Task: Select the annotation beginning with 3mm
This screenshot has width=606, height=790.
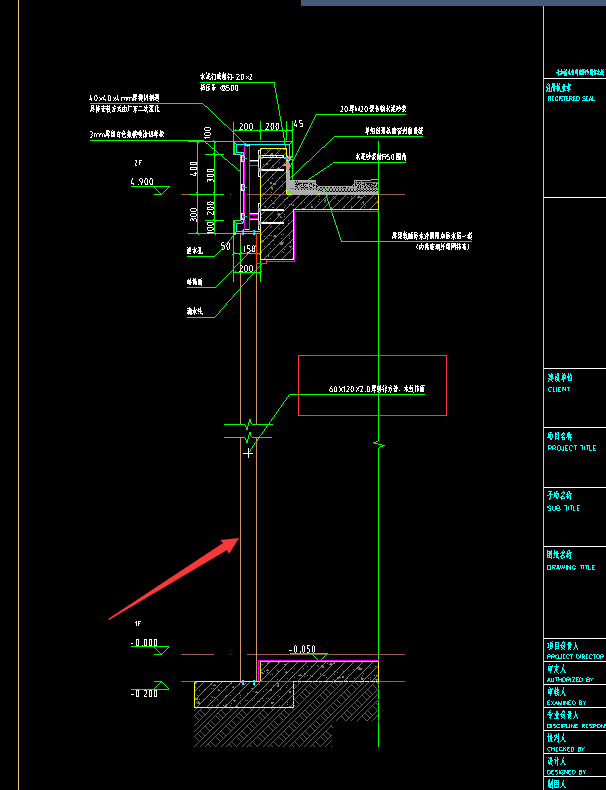Action: pos(127,135)
